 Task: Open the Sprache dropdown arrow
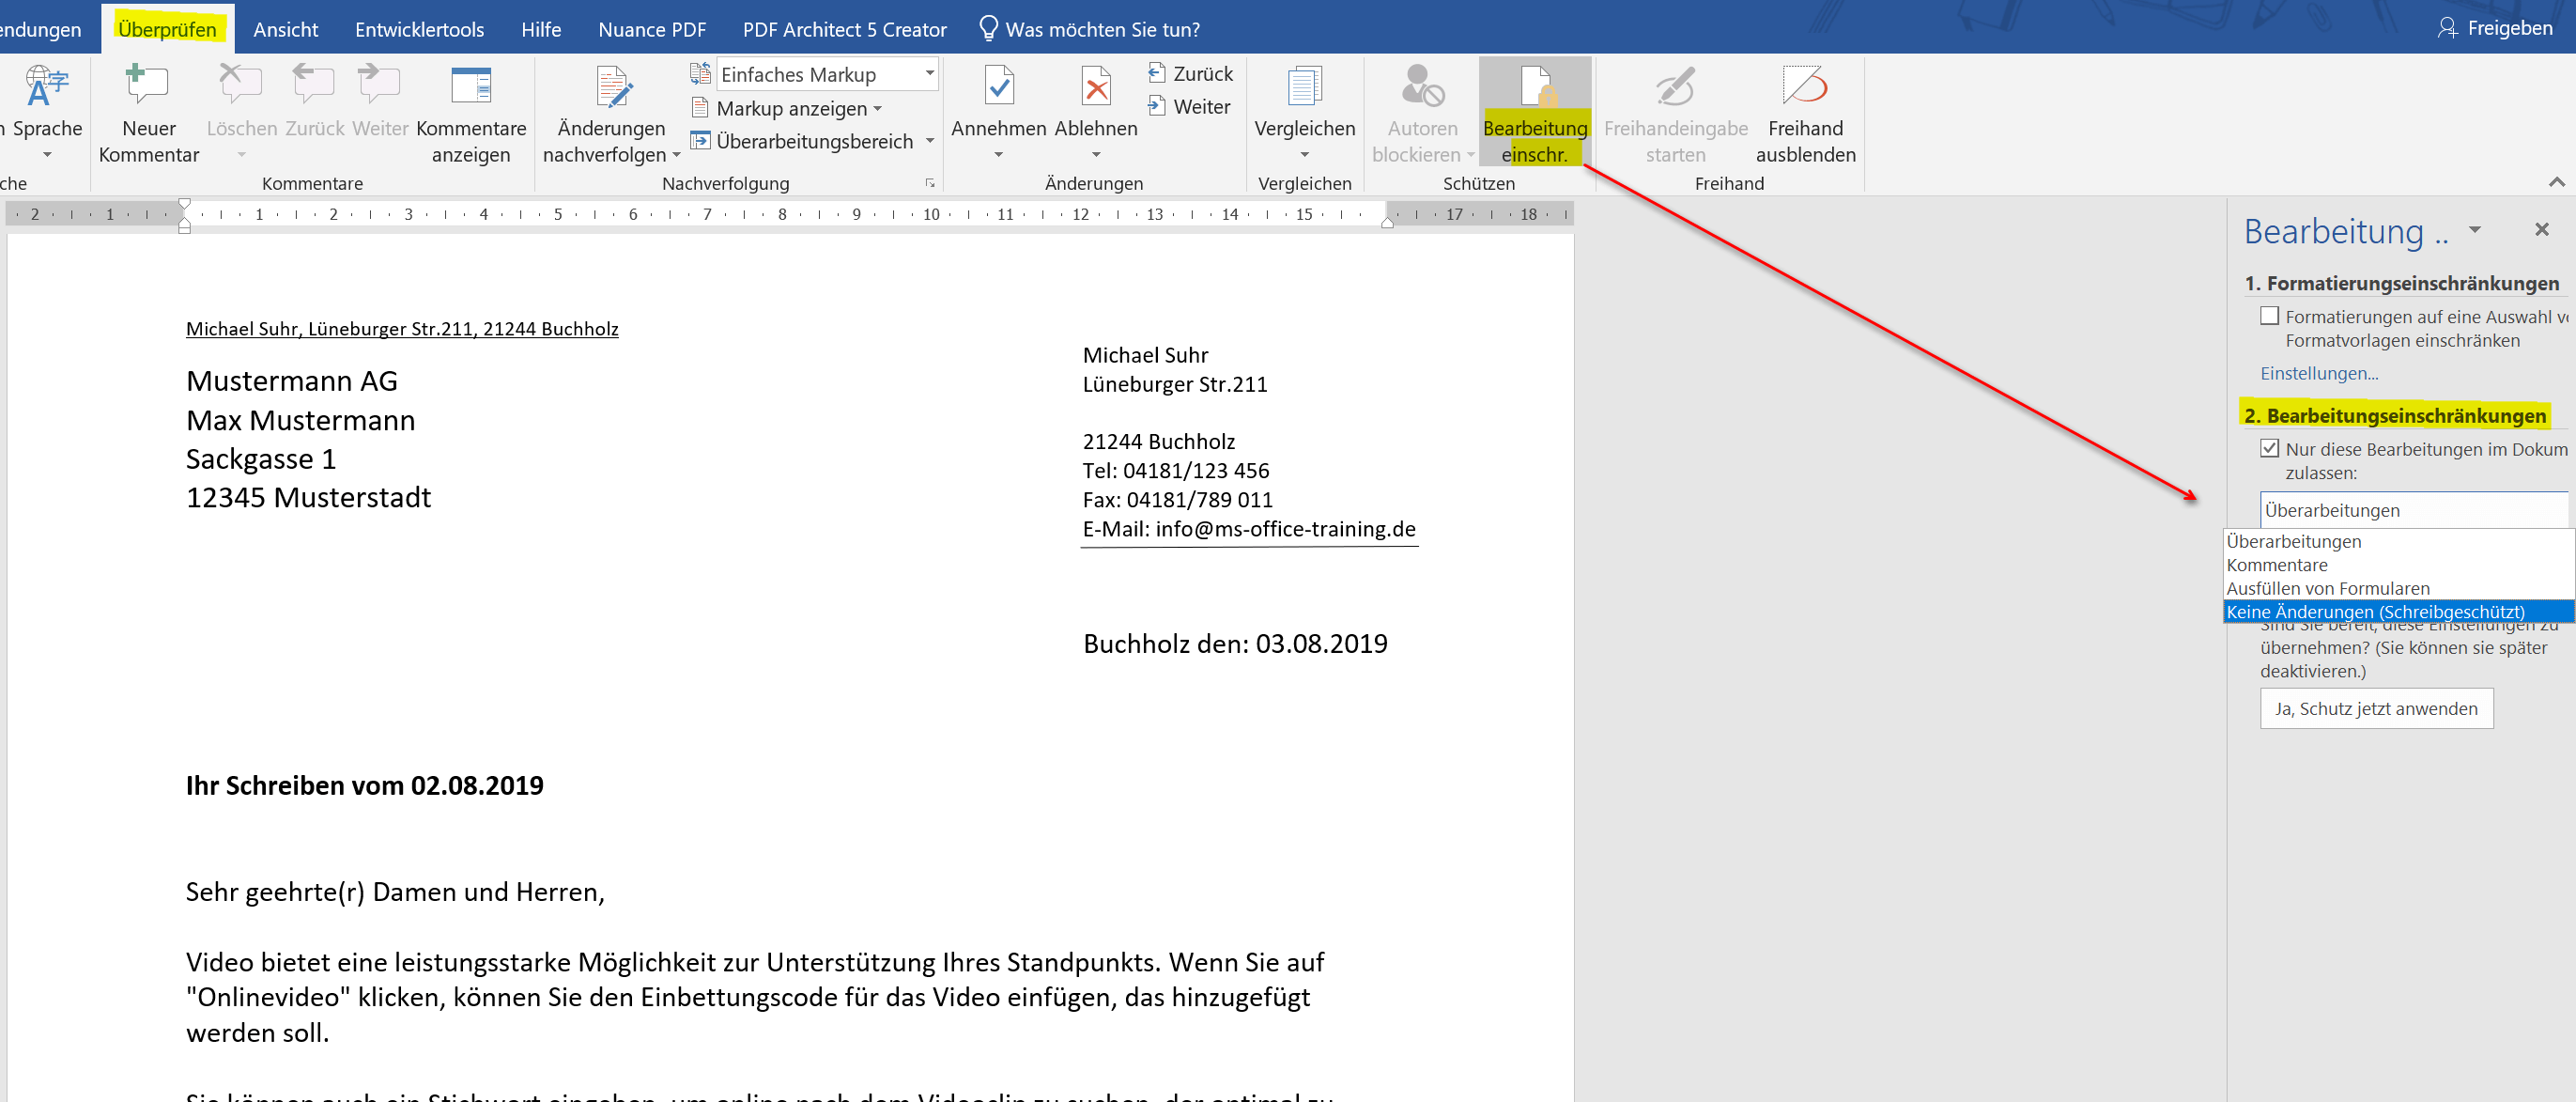coord(46,155)
